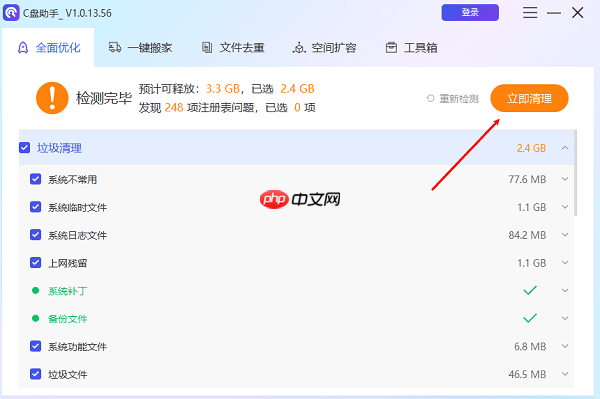Screen dimensions: 600x399
Task: Expand the 垃圾文件 row chevron
Action: coord(565,374)
